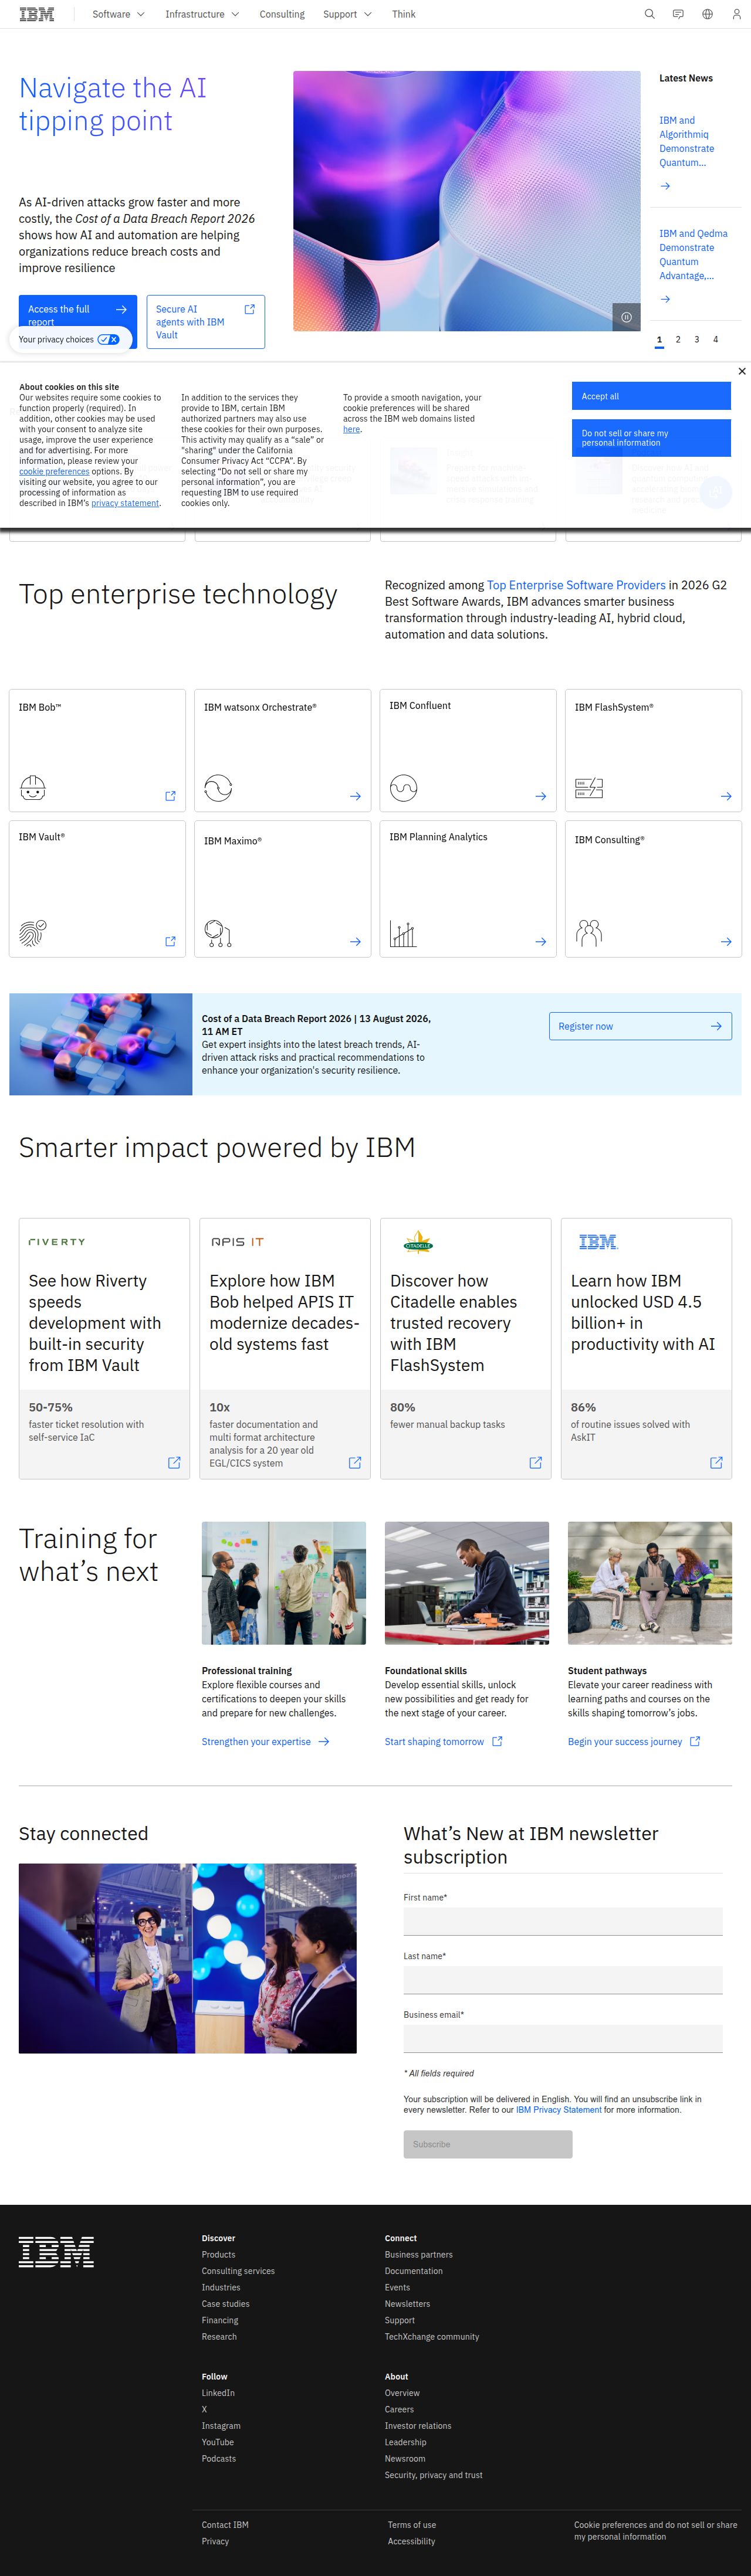Image resolution: width=751 pixels, height=2576 pixels.
Task: Go to Latest News page 1
Action: (659, 340)
